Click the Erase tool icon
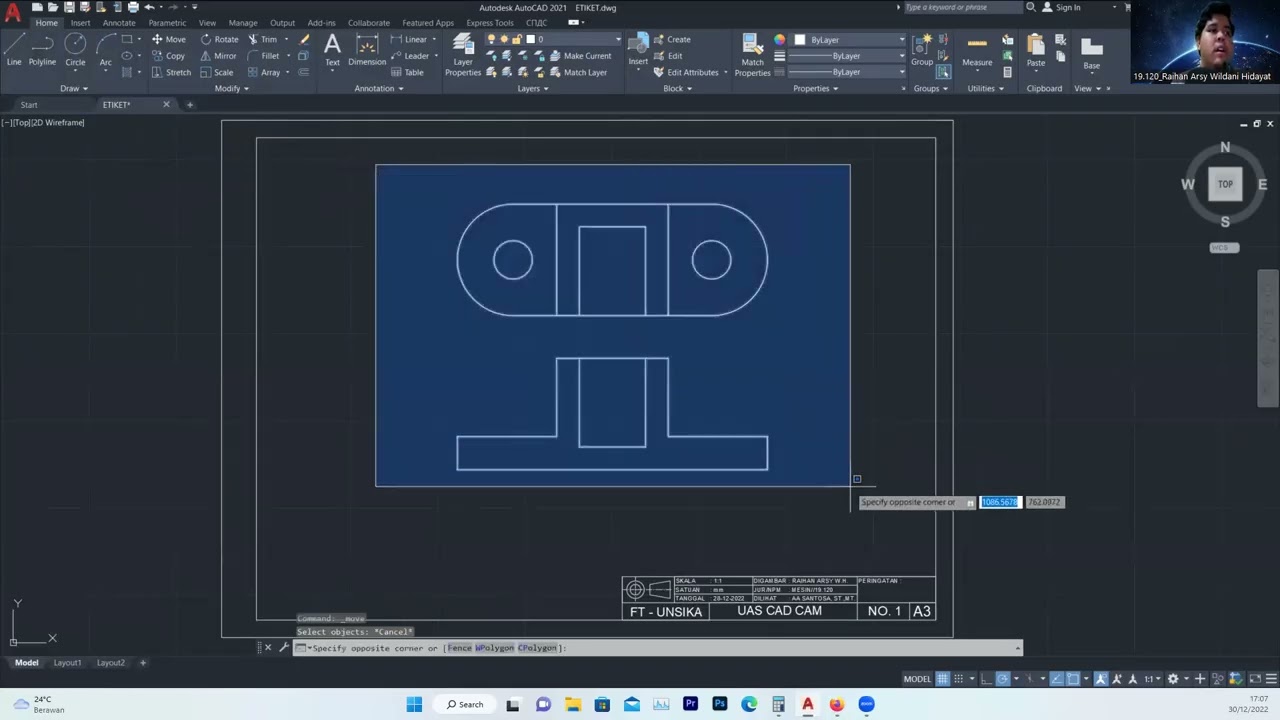The image size is (1280, 720). pos(304,39)
